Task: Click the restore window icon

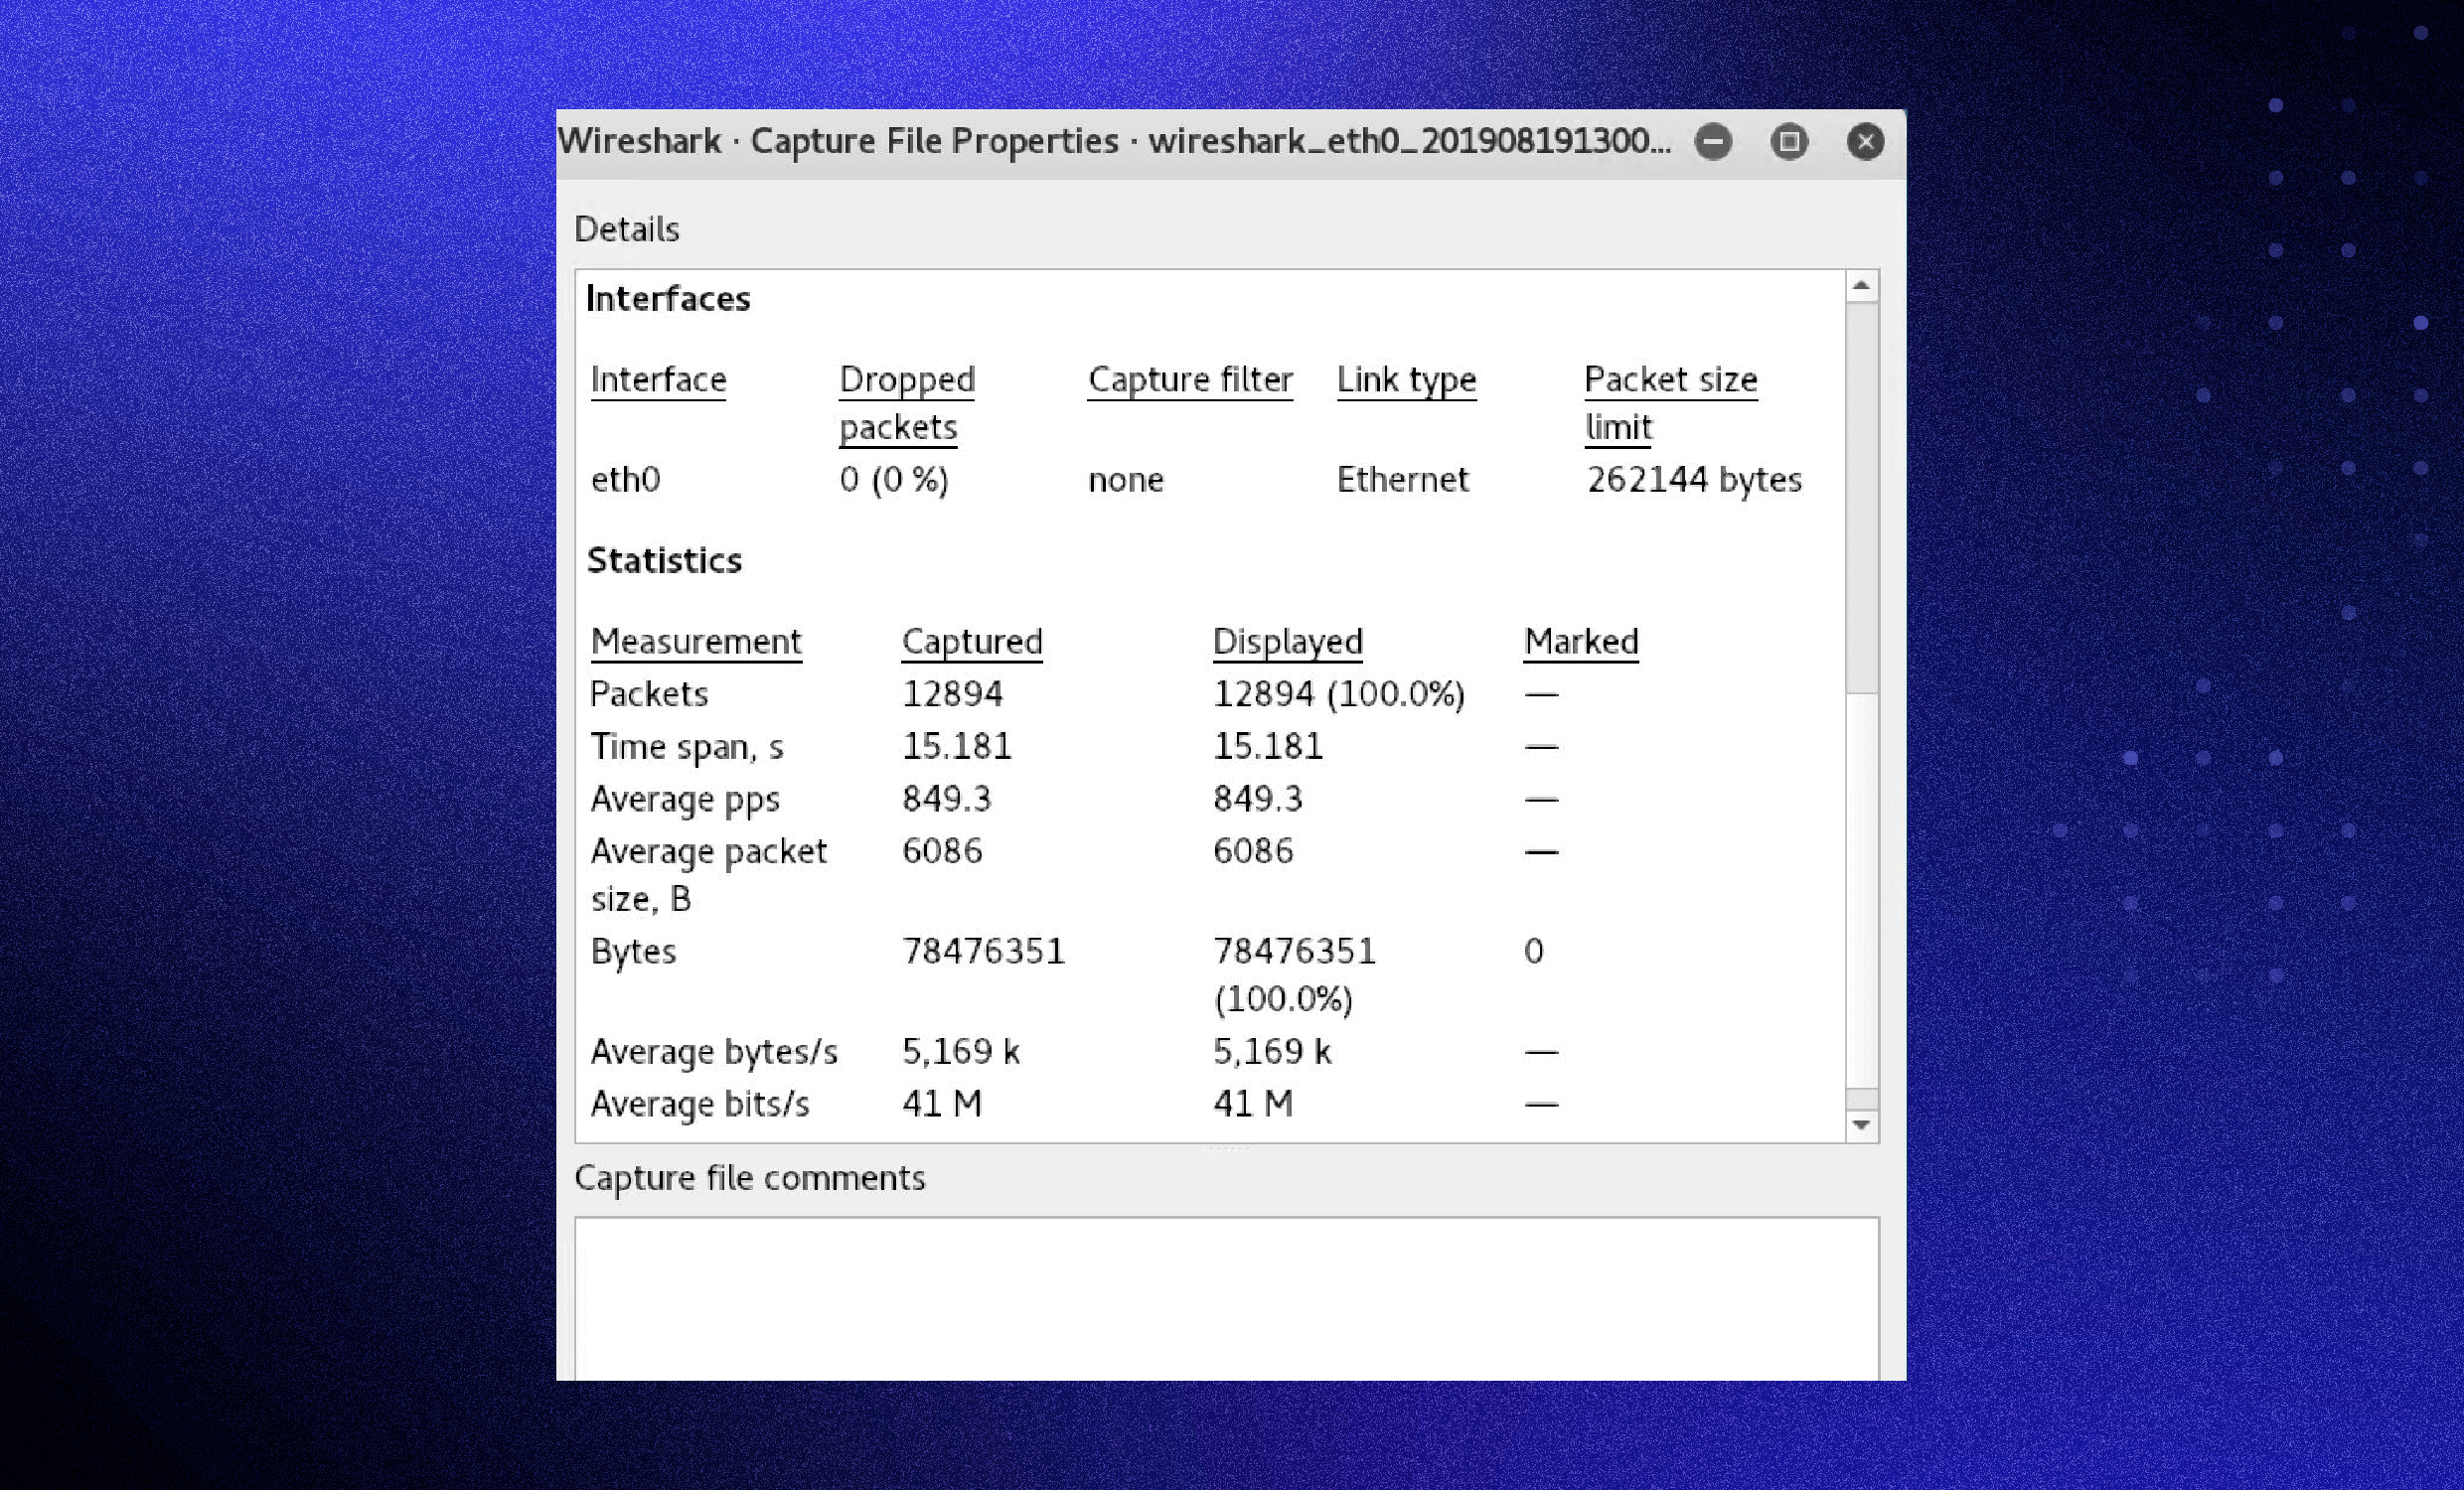Action: pyautogui.click(x=1789, y=142)
